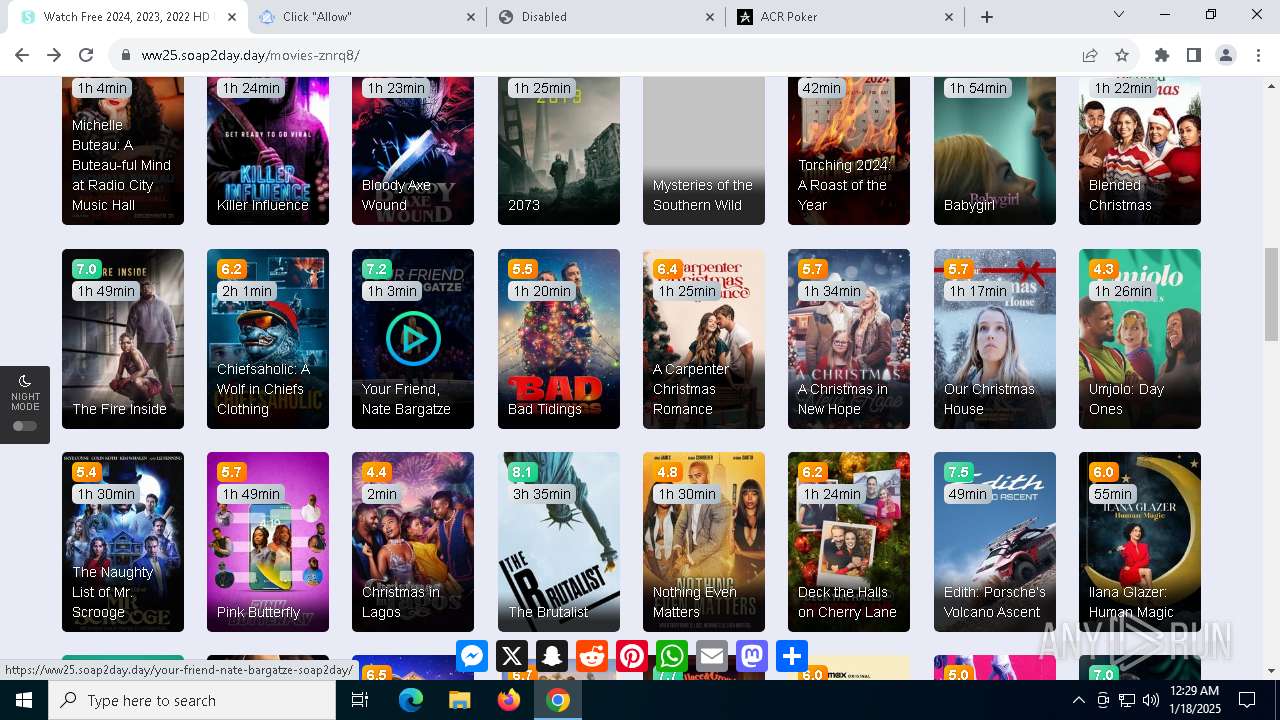Screen dimensions: 1280x720
Task: Open more share options plus icon
Action: click(792, 656)
